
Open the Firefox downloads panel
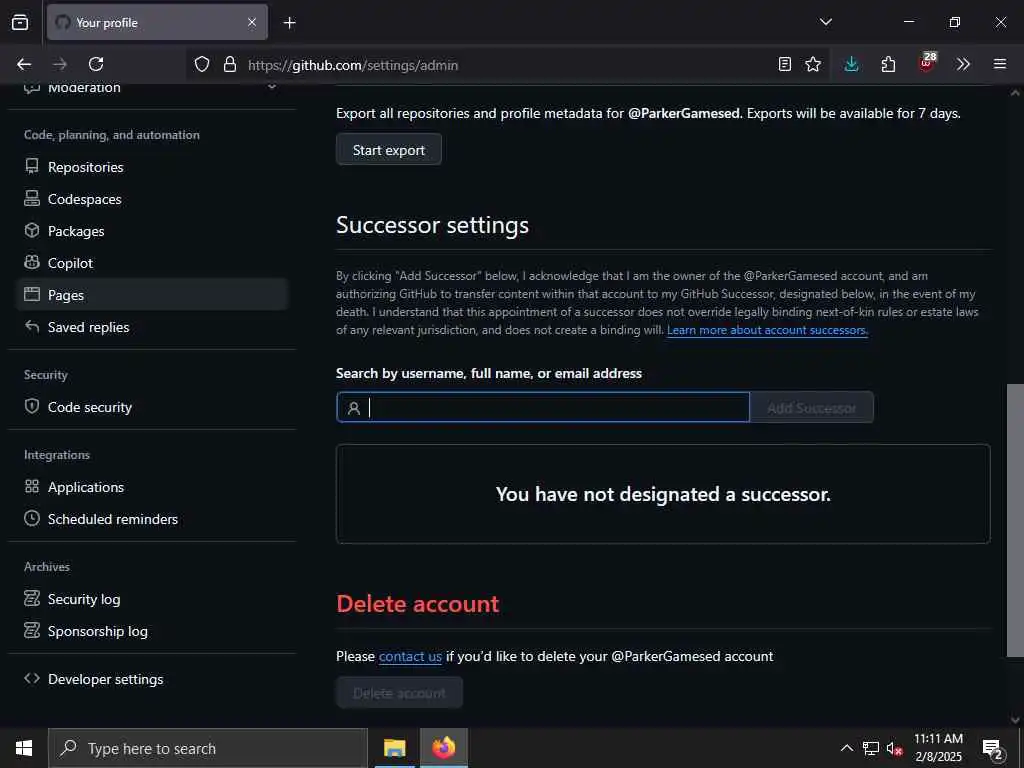click(851, 64)
